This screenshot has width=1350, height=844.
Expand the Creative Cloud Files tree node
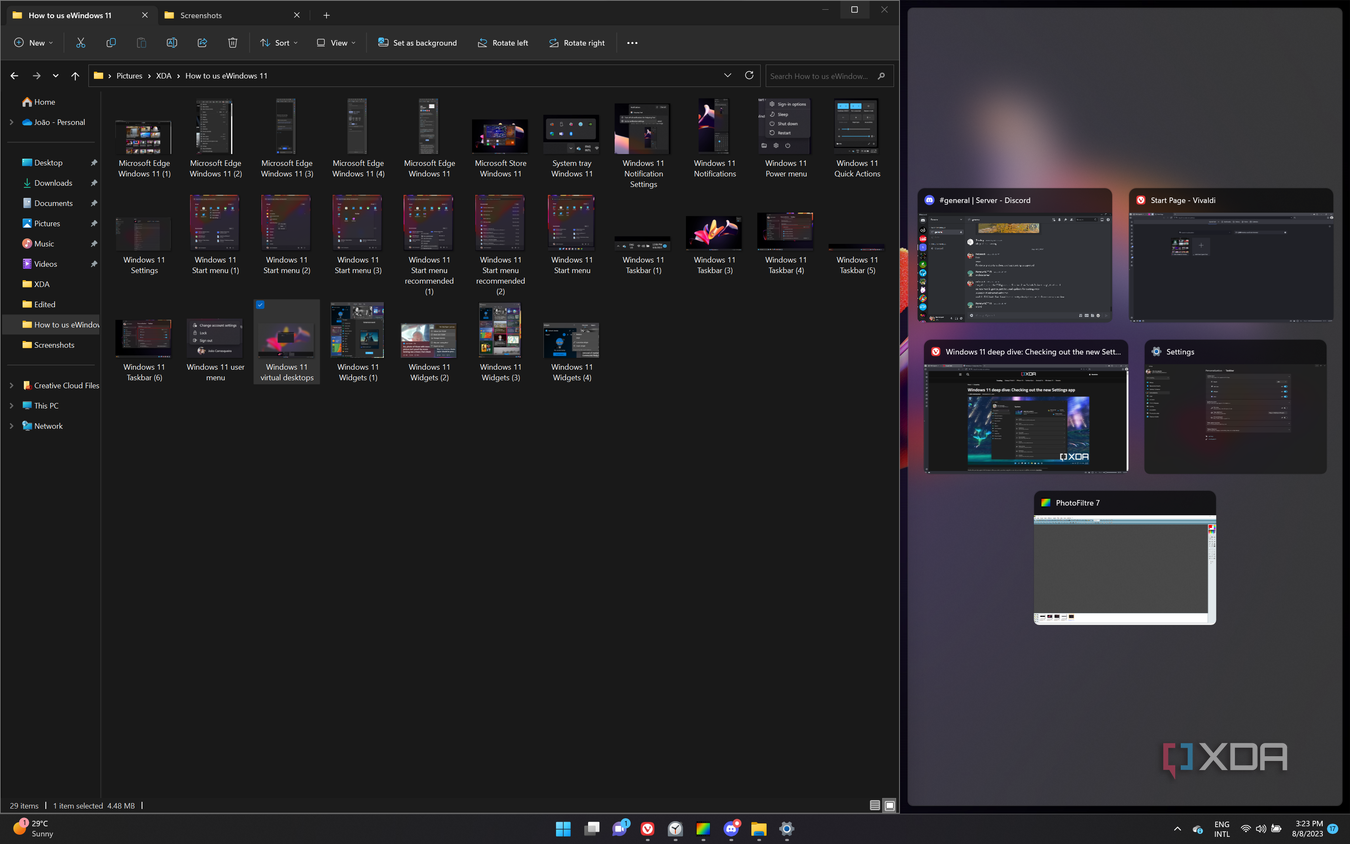[11, 386]
